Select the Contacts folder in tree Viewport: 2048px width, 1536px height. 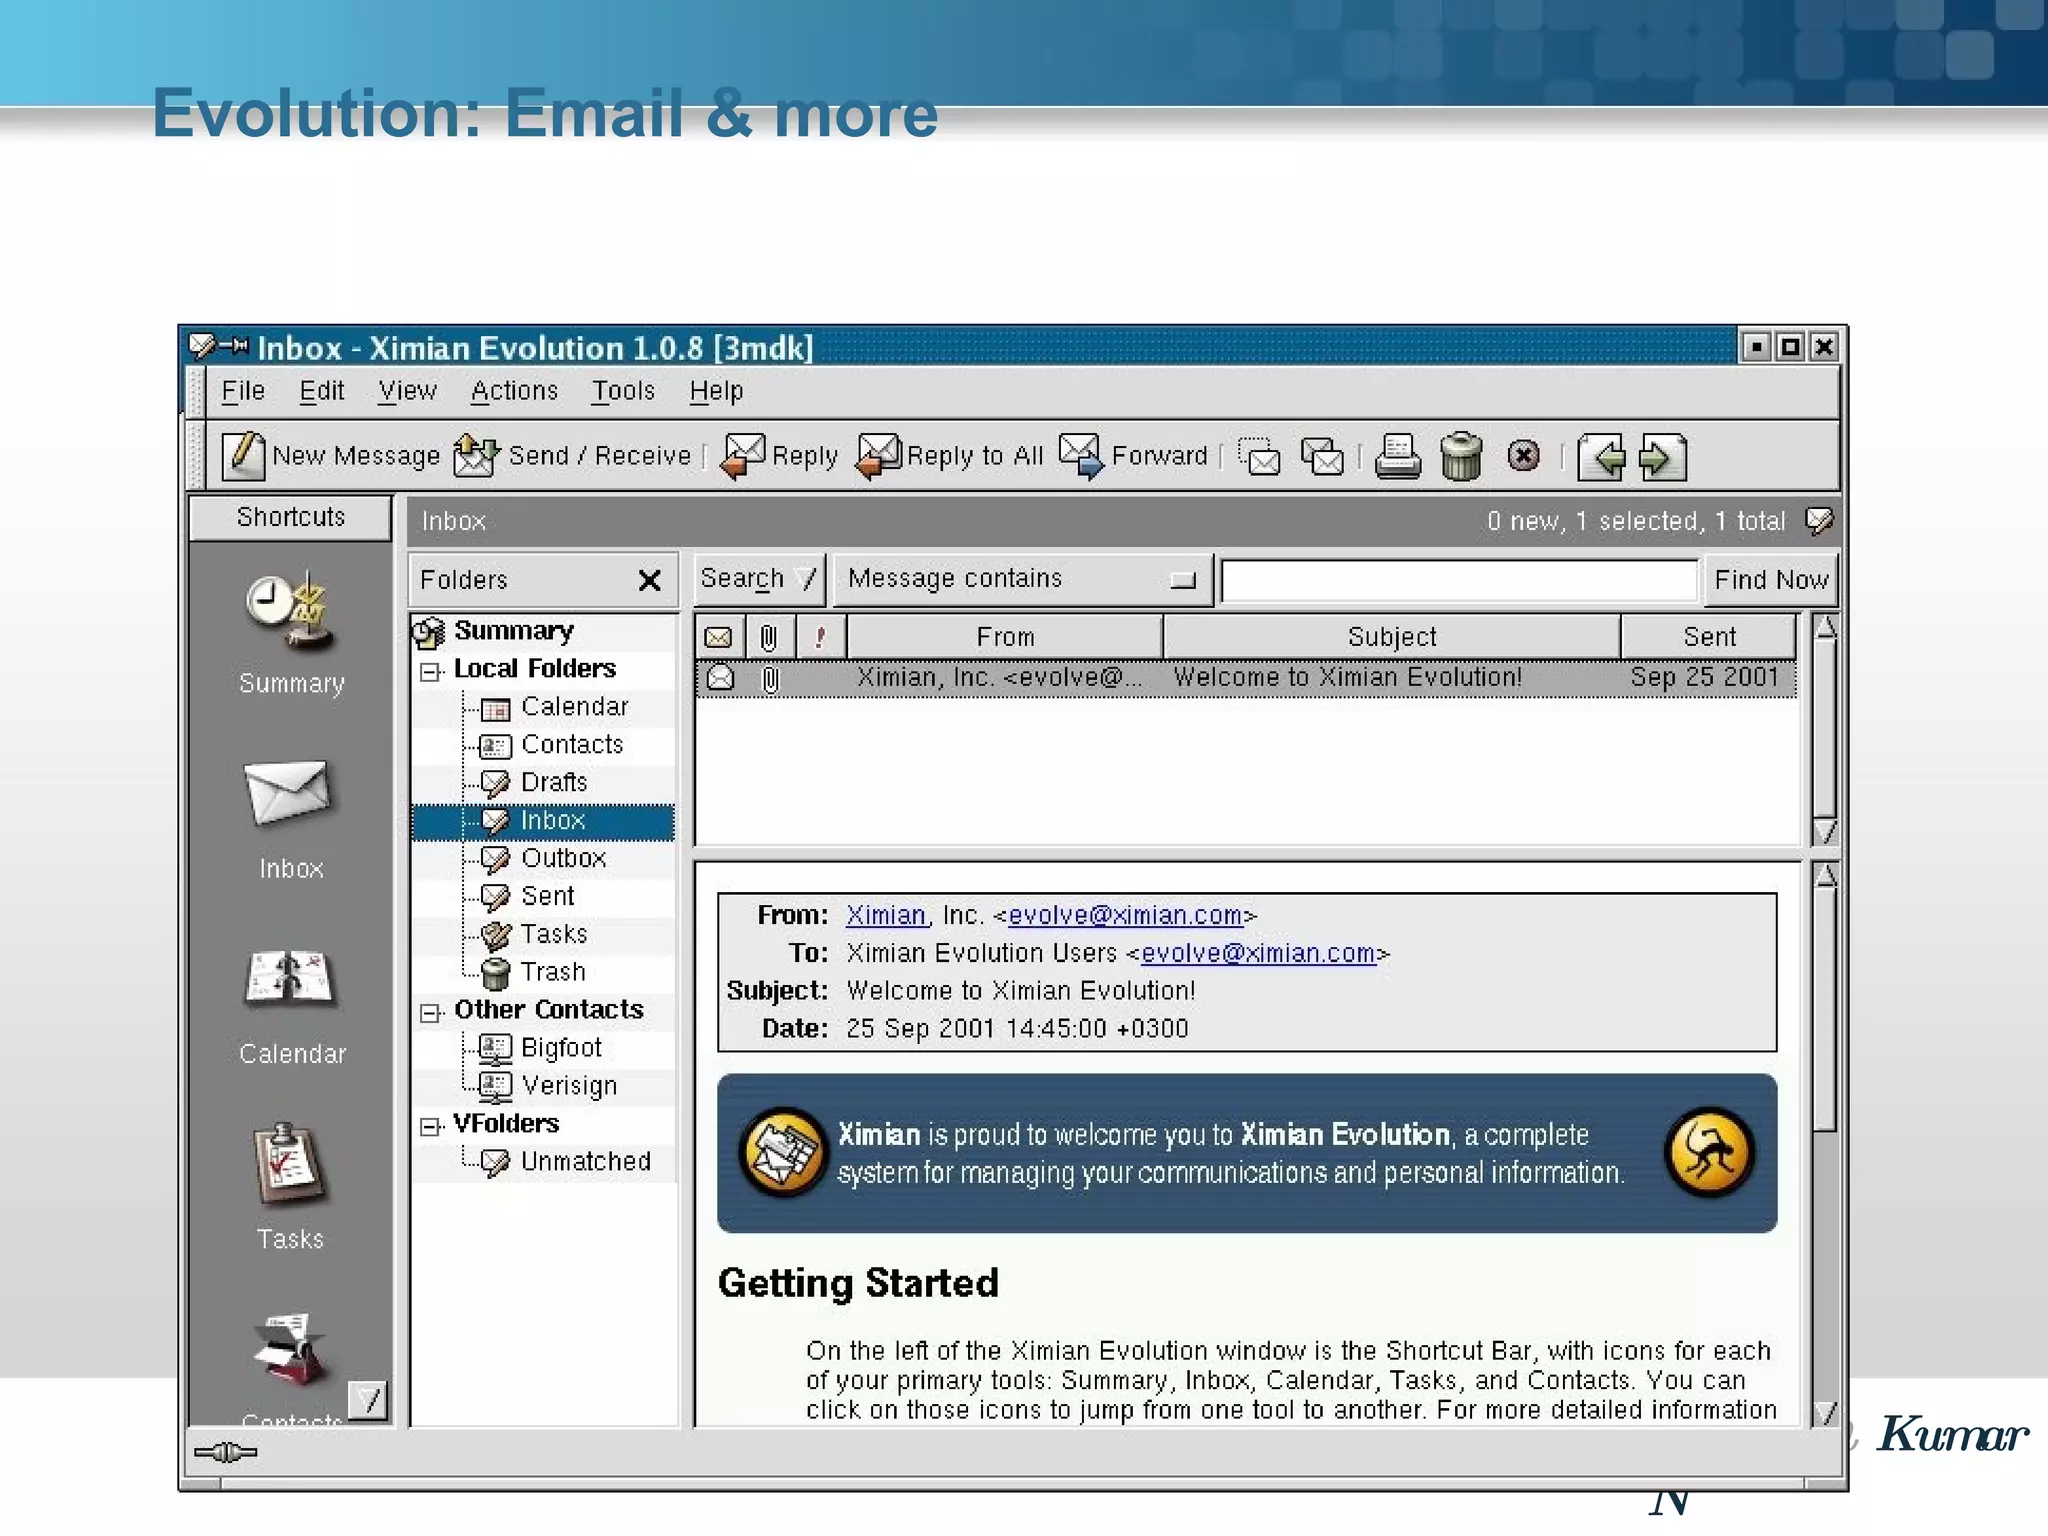click(572, 745)
